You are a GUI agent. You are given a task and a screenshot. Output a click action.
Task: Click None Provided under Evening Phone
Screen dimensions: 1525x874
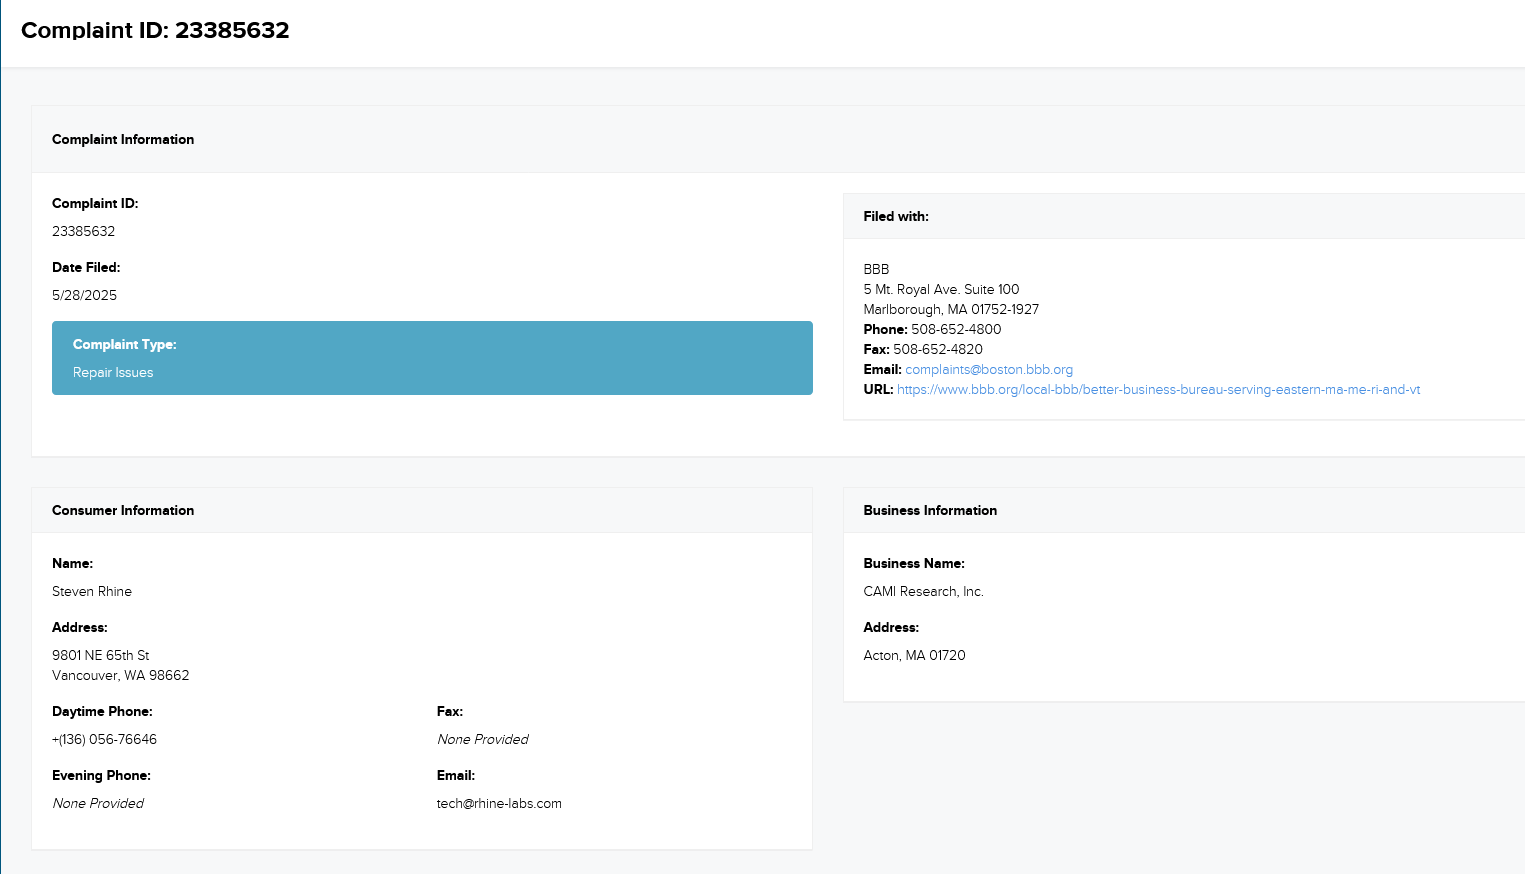pyautogui.click(x=98, y=804)
